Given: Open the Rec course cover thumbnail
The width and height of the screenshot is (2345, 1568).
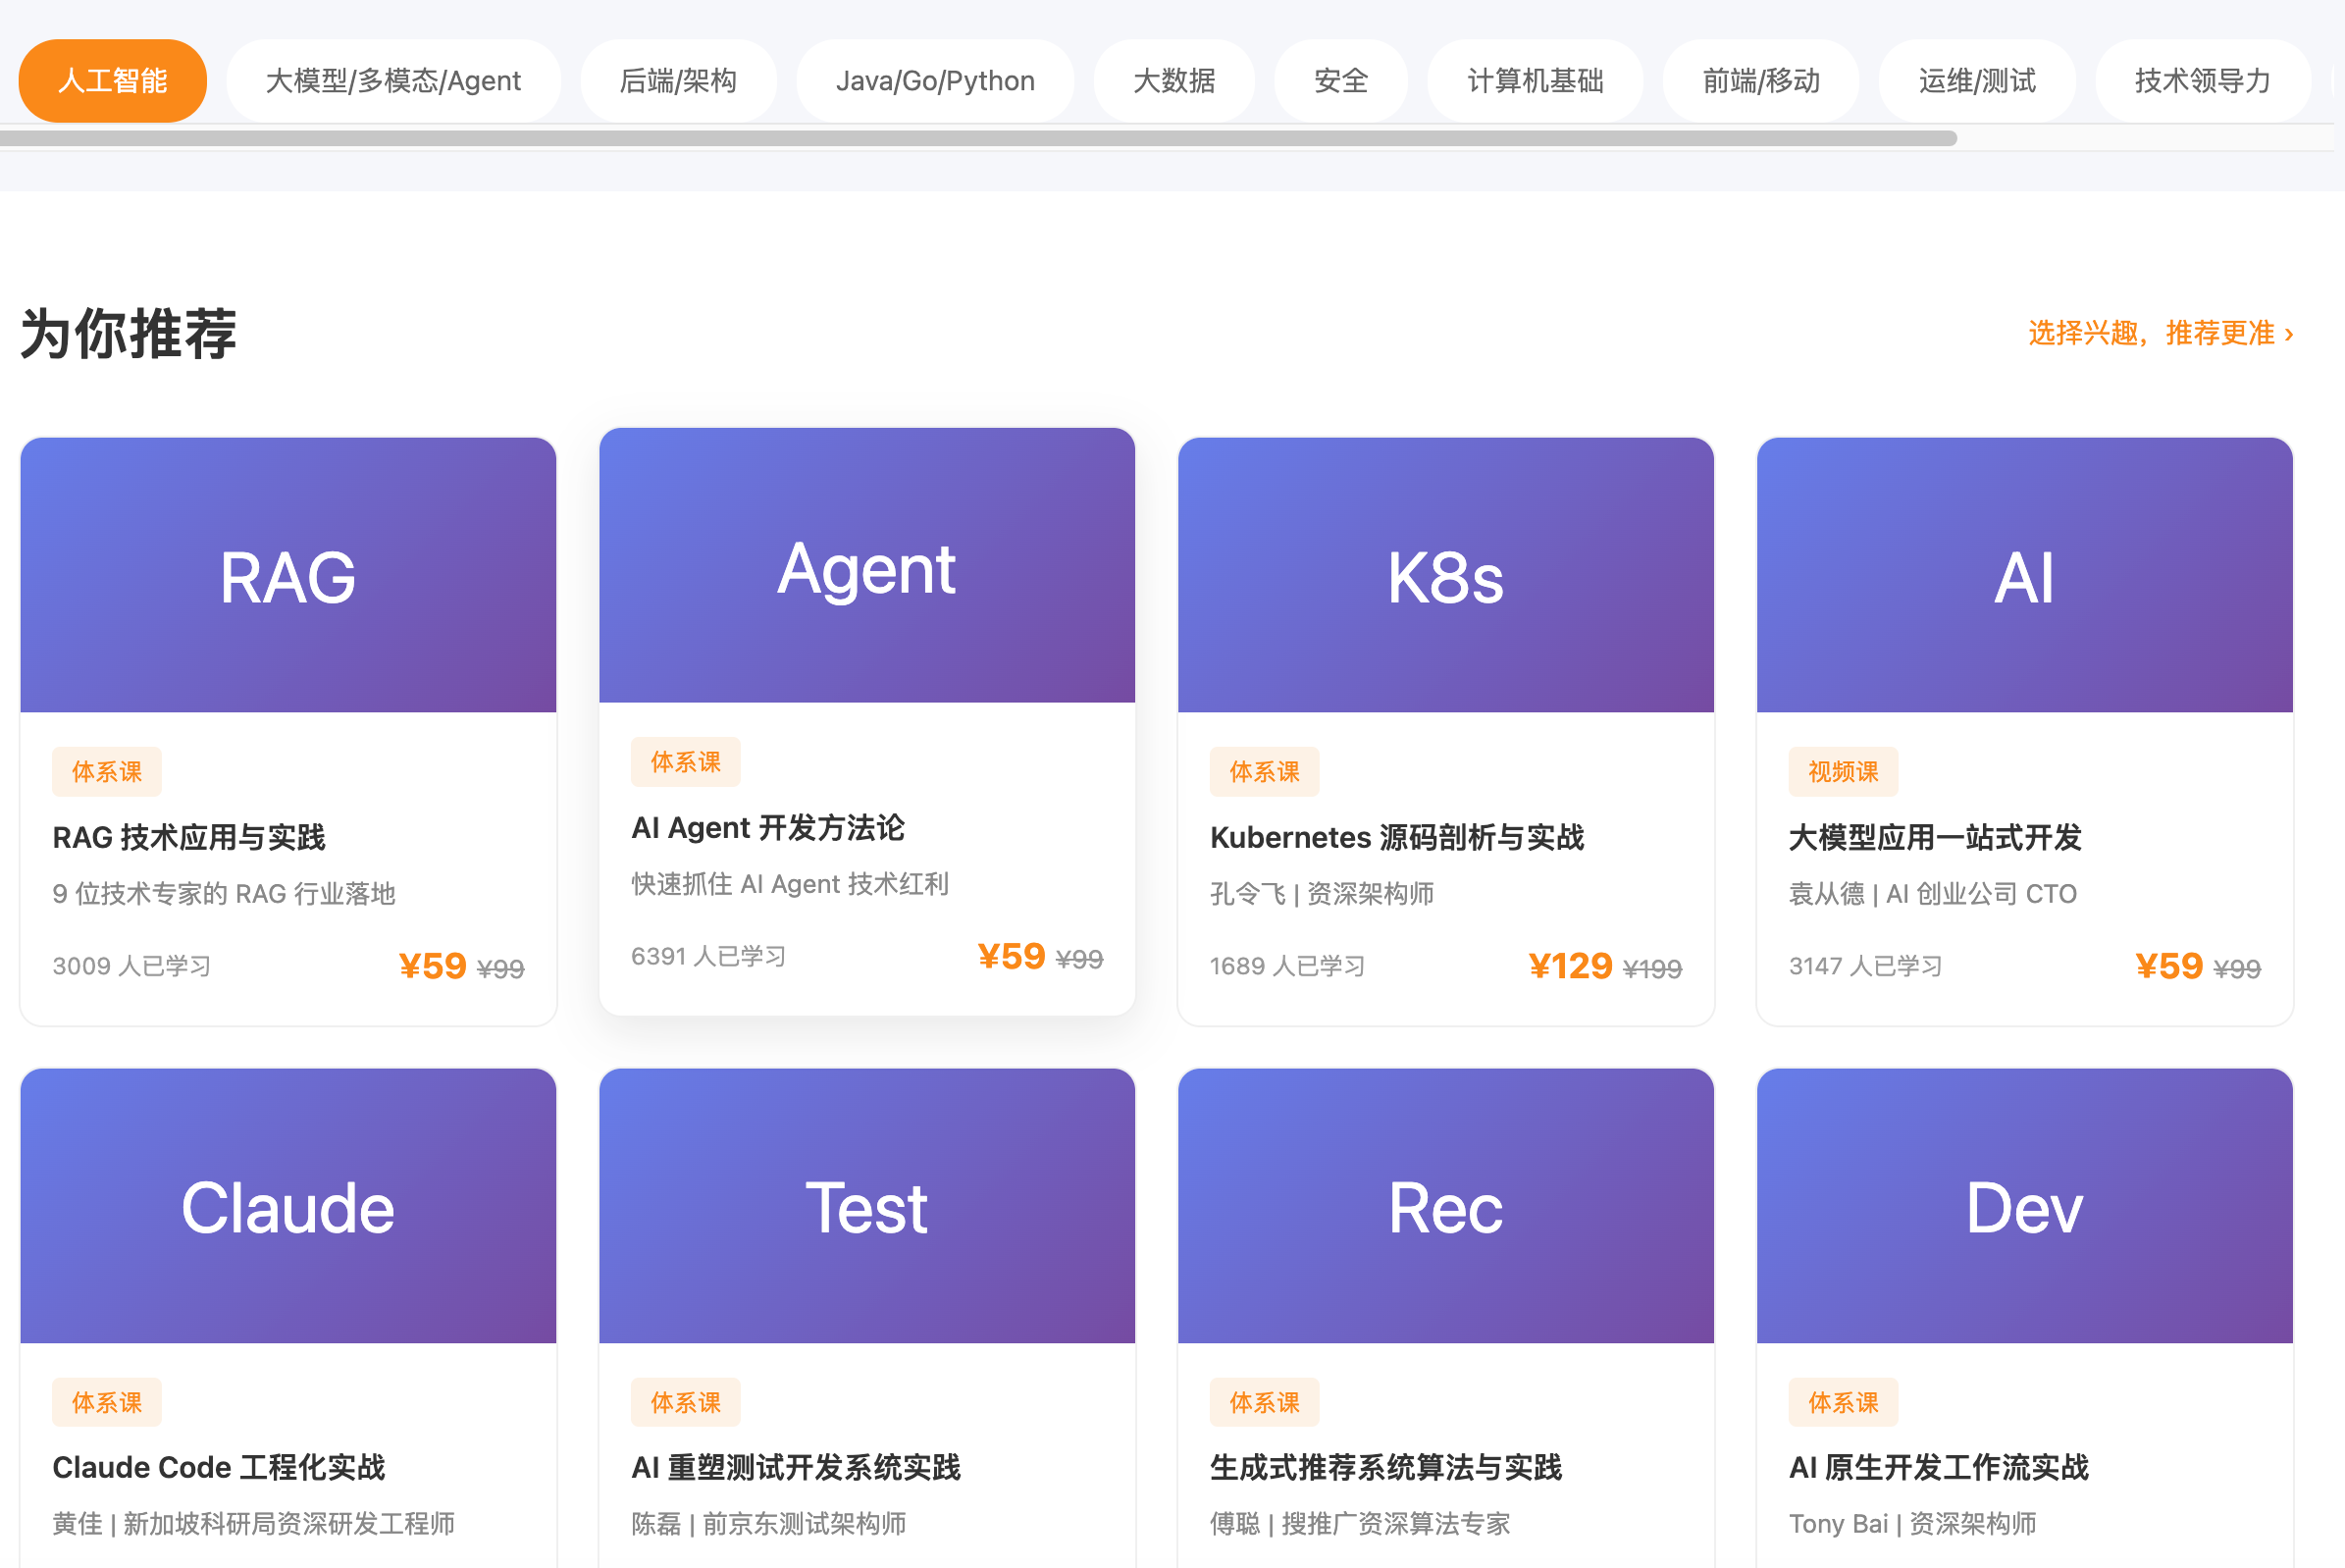Looking at the screenshot, I should click(1445, 1205).
